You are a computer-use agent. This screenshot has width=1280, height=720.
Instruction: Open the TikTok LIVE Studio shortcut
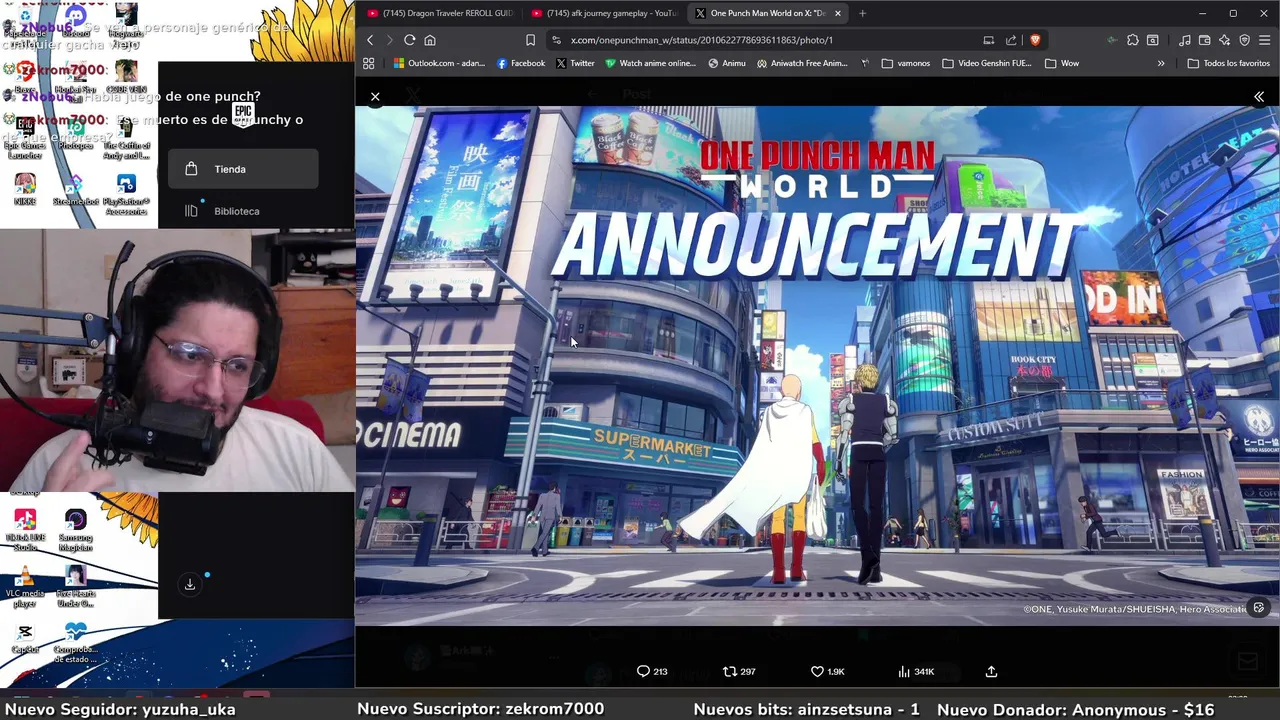(x=25, y=531)
